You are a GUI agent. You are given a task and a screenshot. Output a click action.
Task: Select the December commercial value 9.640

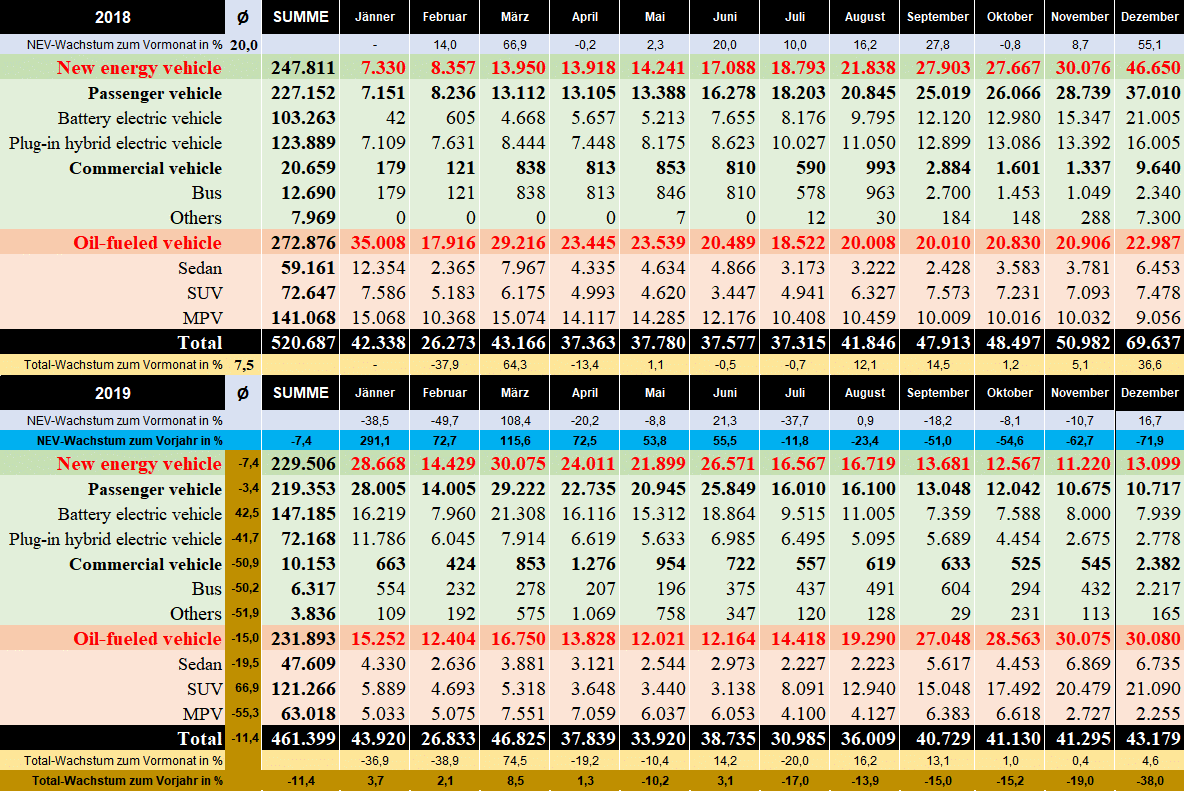1158,168
